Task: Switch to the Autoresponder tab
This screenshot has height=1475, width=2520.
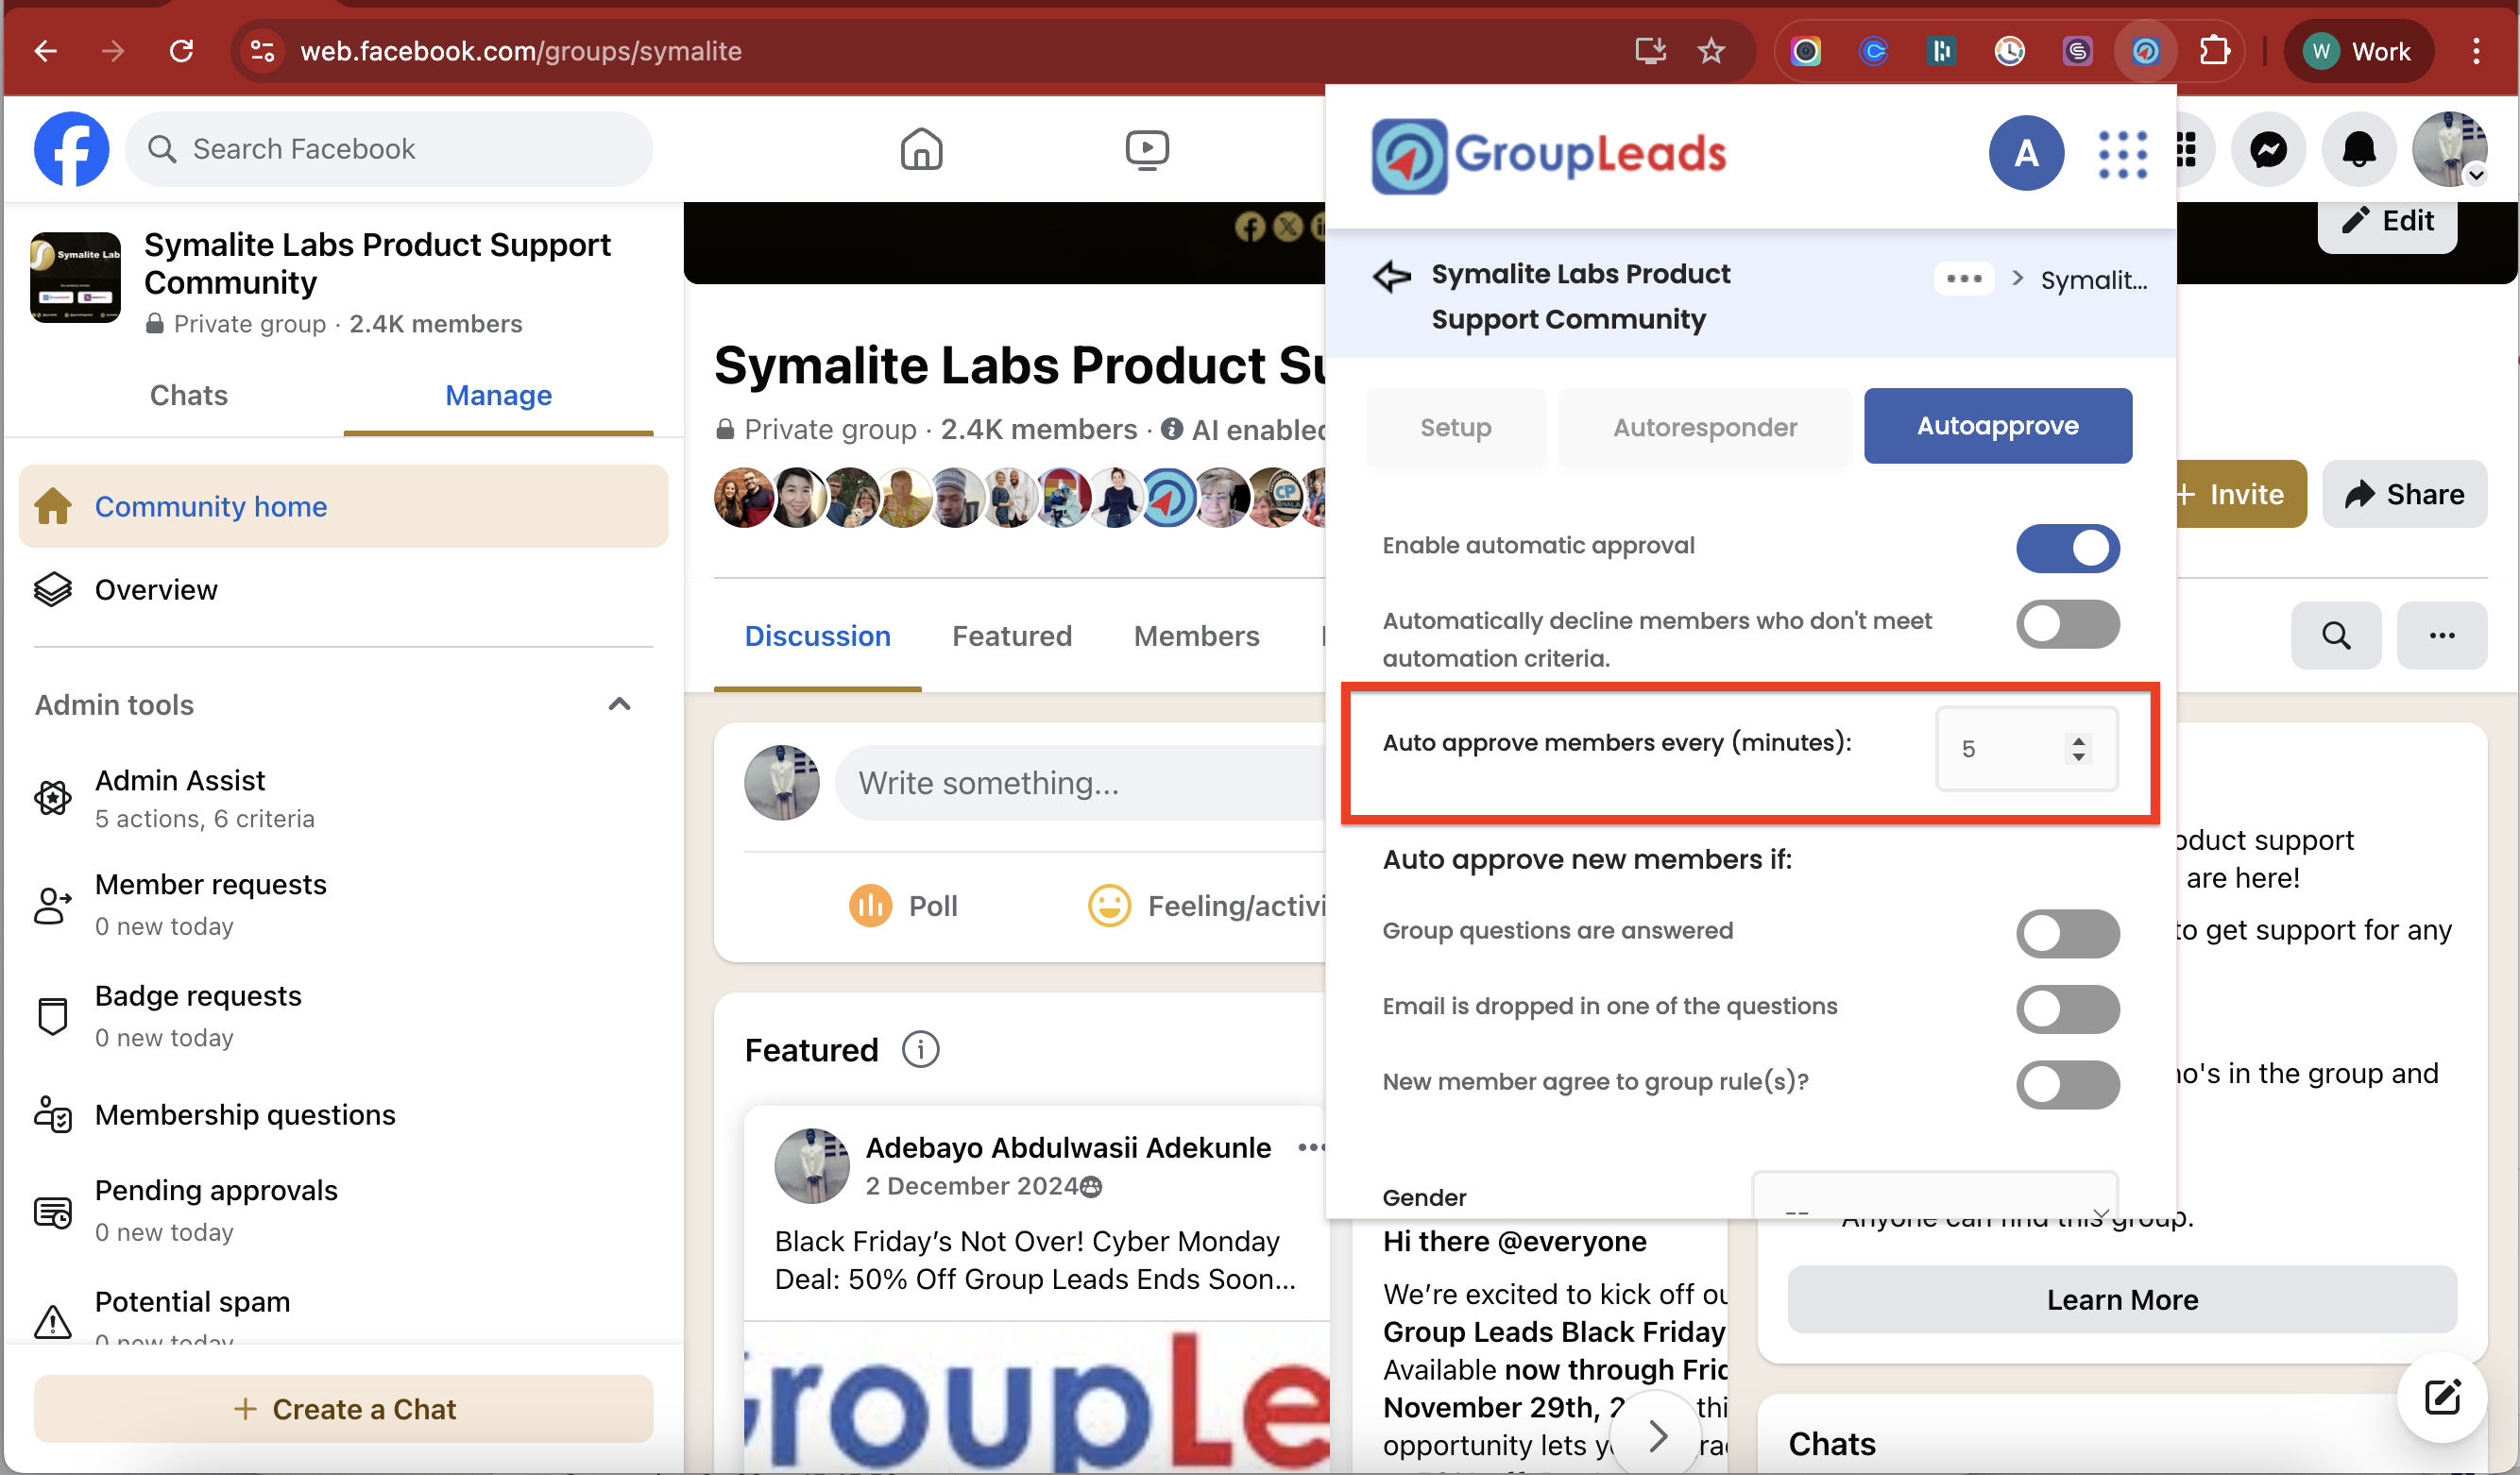Action: click(x=1705, y=427)
